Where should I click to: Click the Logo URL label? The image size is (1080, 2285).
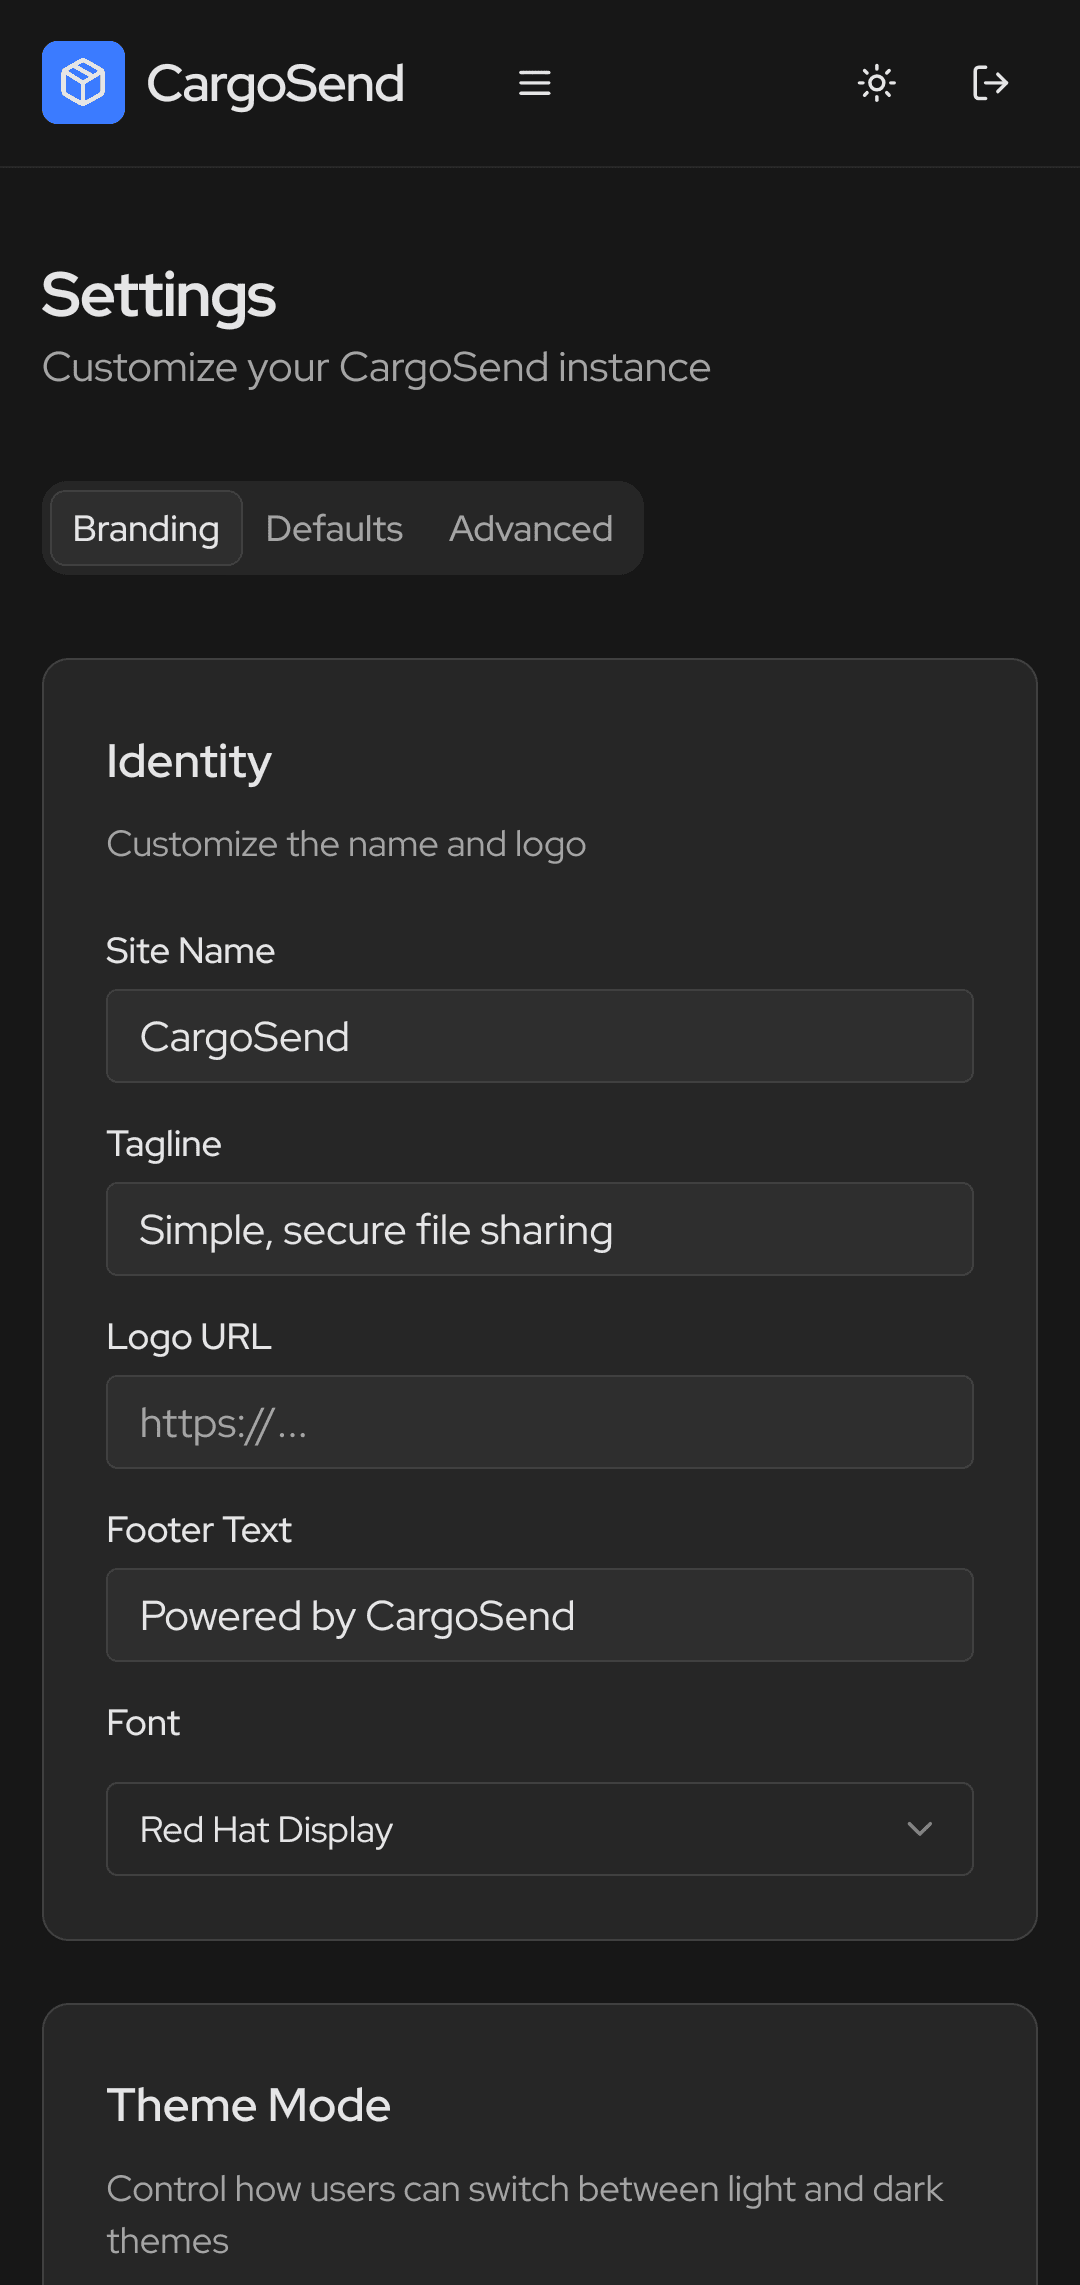pos(189,1337)
